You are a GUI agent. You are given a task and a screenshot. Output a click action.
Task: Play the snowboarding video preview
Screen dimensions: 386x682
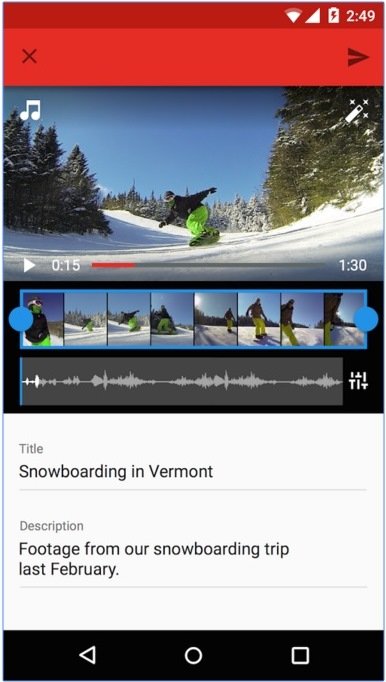pos(29,265)
